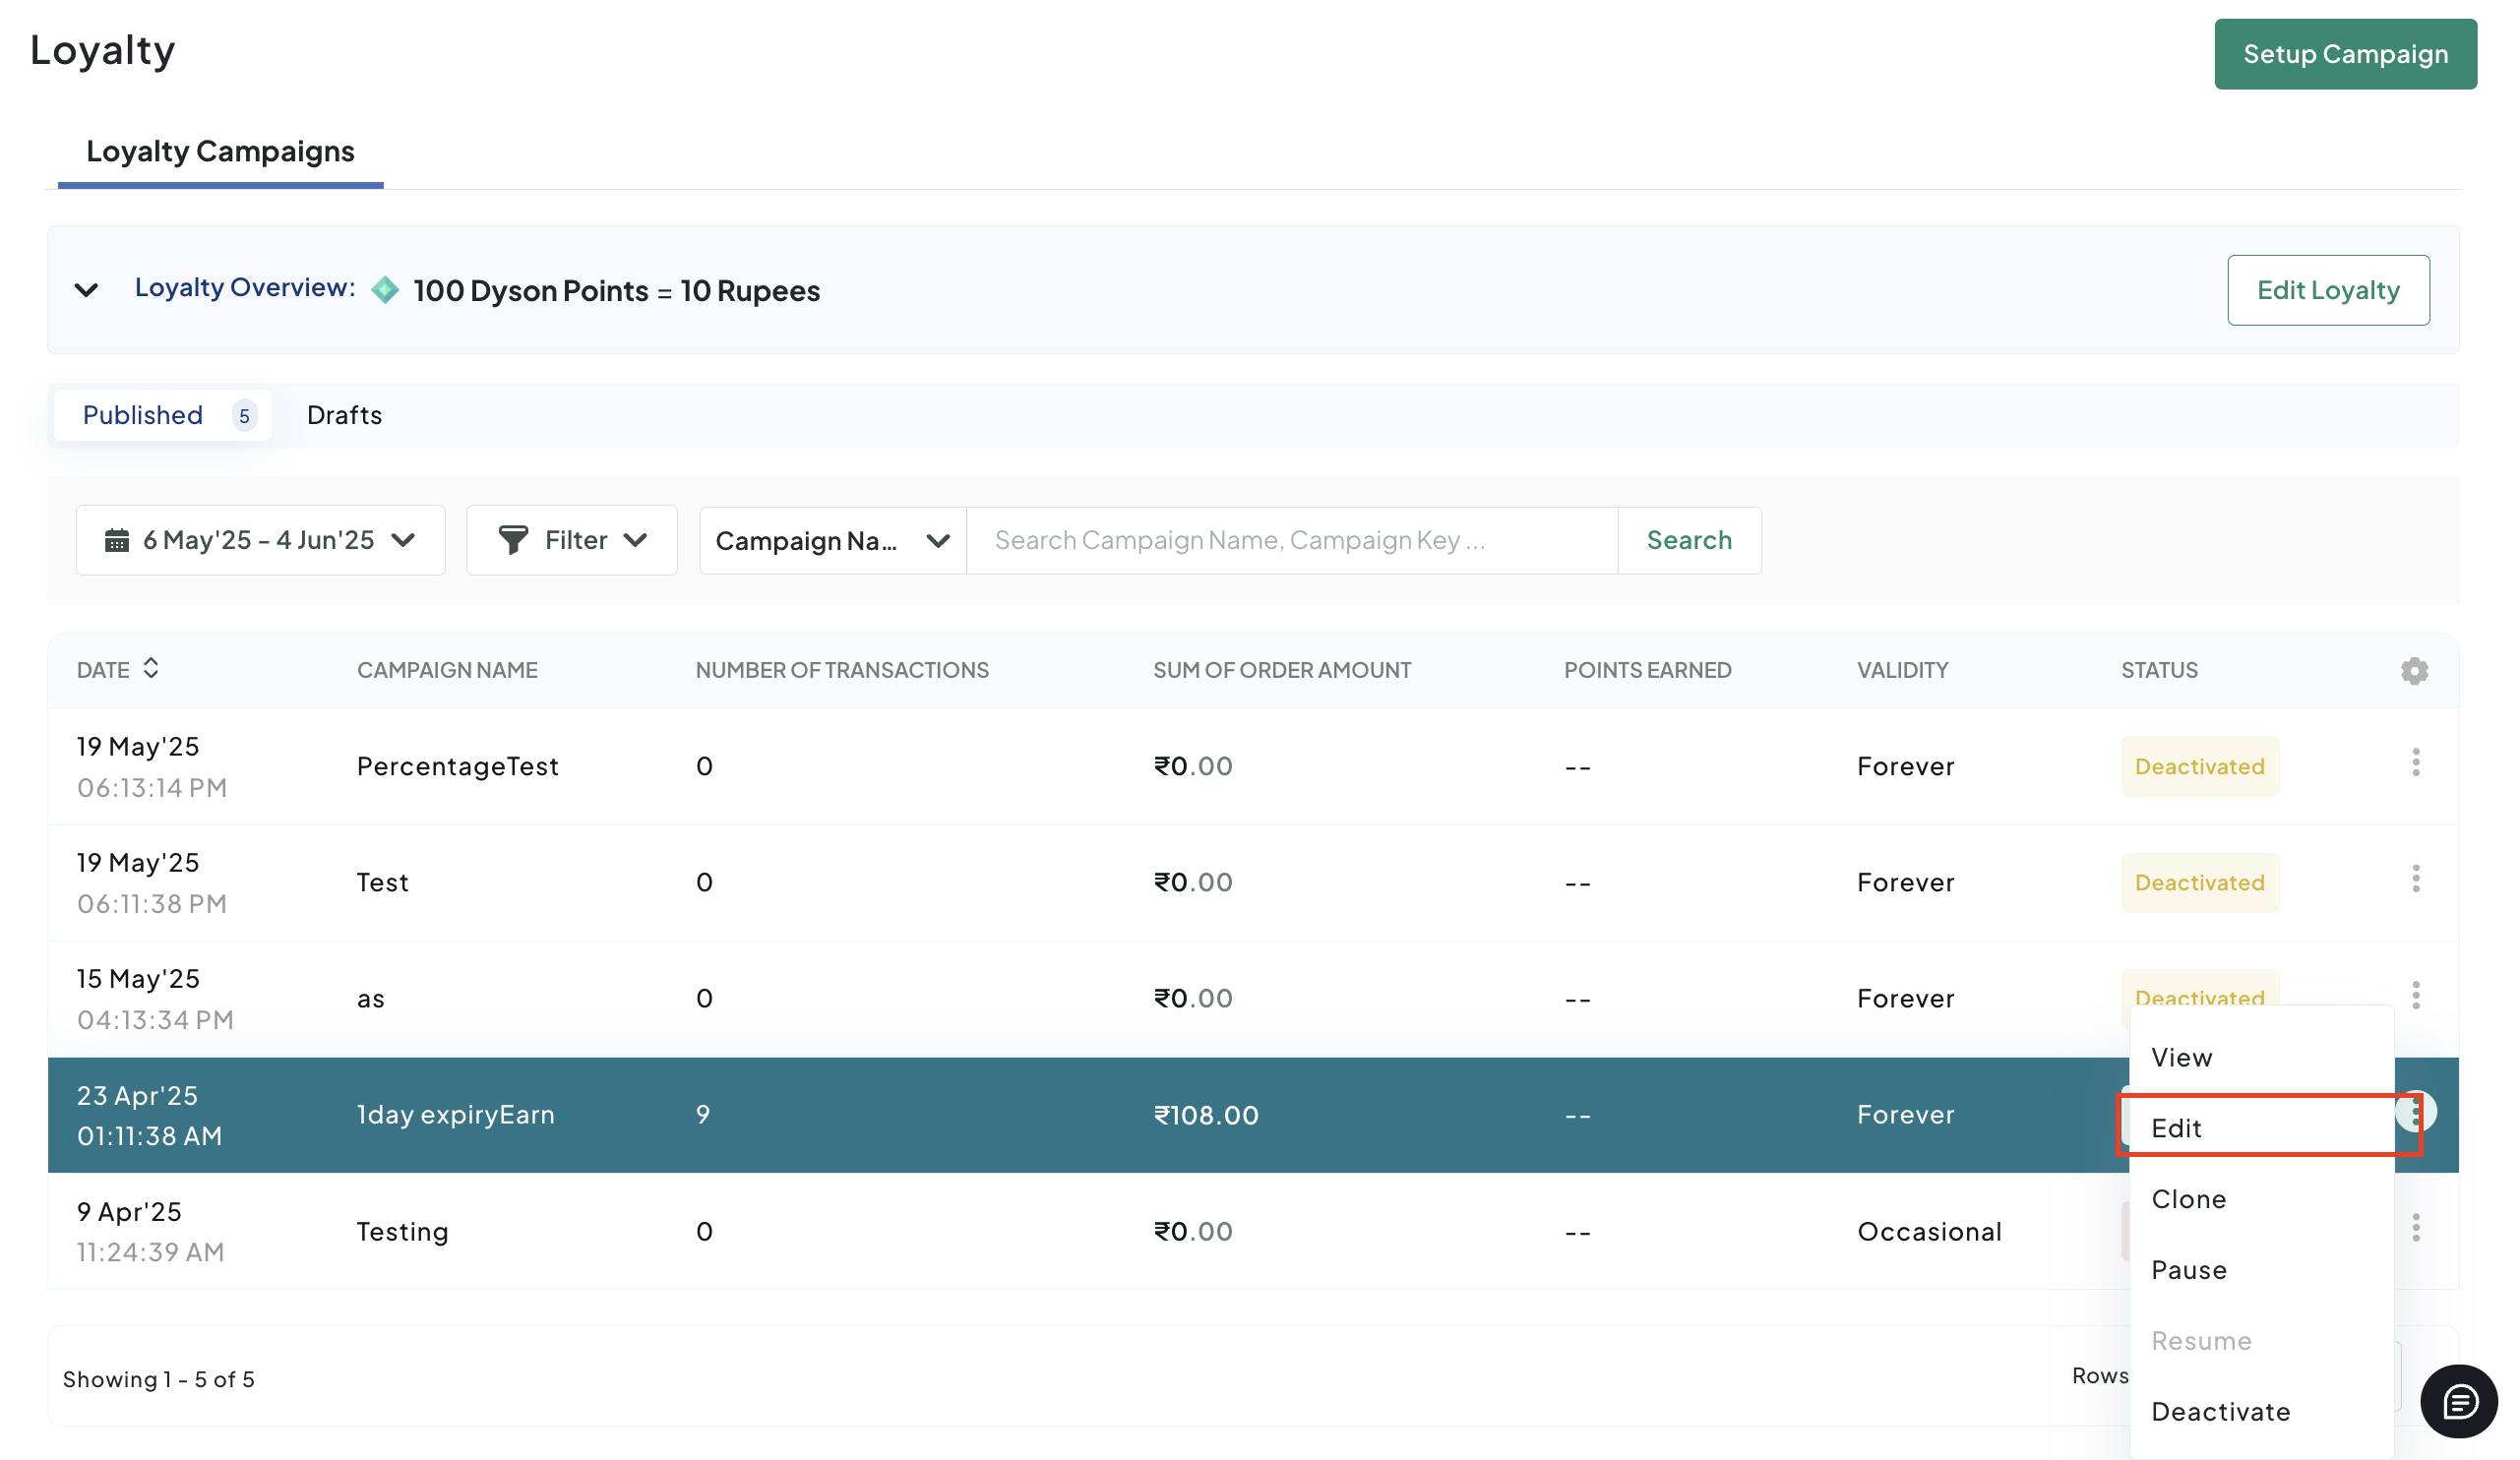Click the CAMPAIGN NAME column header
This screenshot has height=1460, width=2520.
pos(447,670)
